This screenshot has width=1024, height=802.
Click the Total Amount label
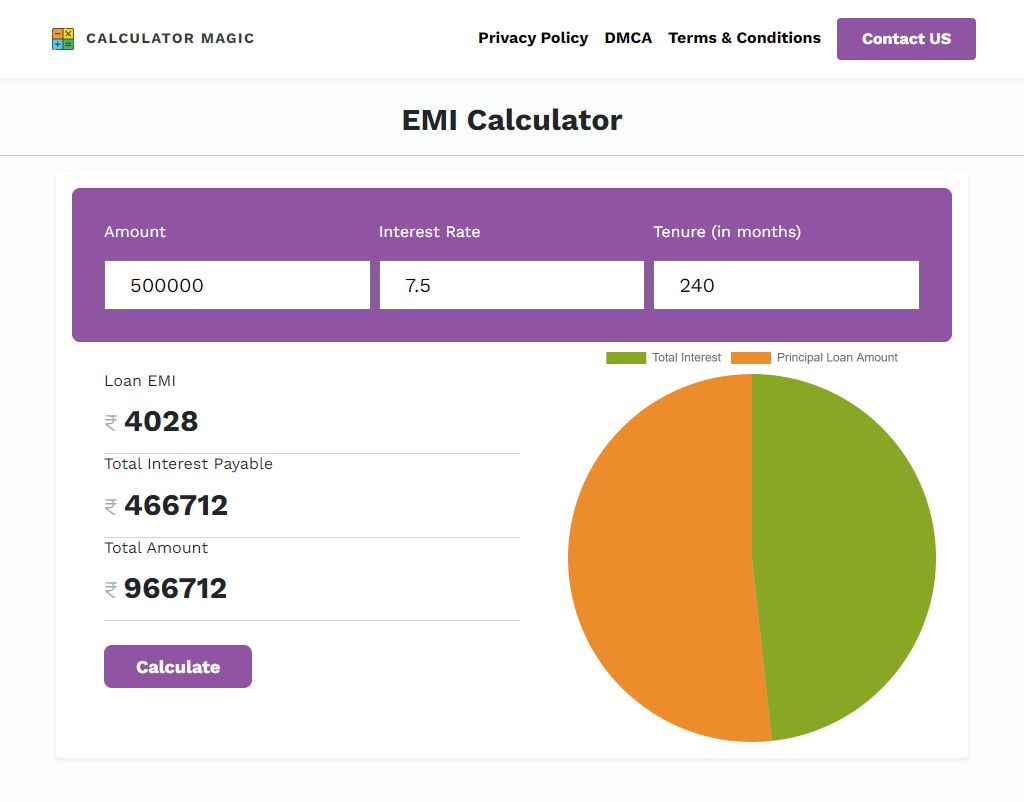pyautogui.click(x=156, y=548)
